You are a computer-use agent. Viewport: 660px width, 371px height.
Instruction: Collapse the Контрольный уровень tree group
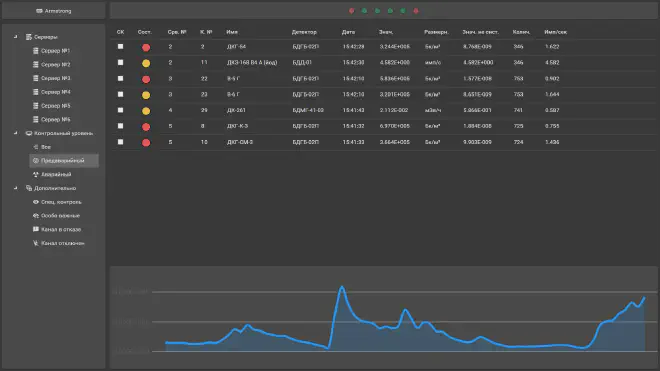tap(16, 133)
